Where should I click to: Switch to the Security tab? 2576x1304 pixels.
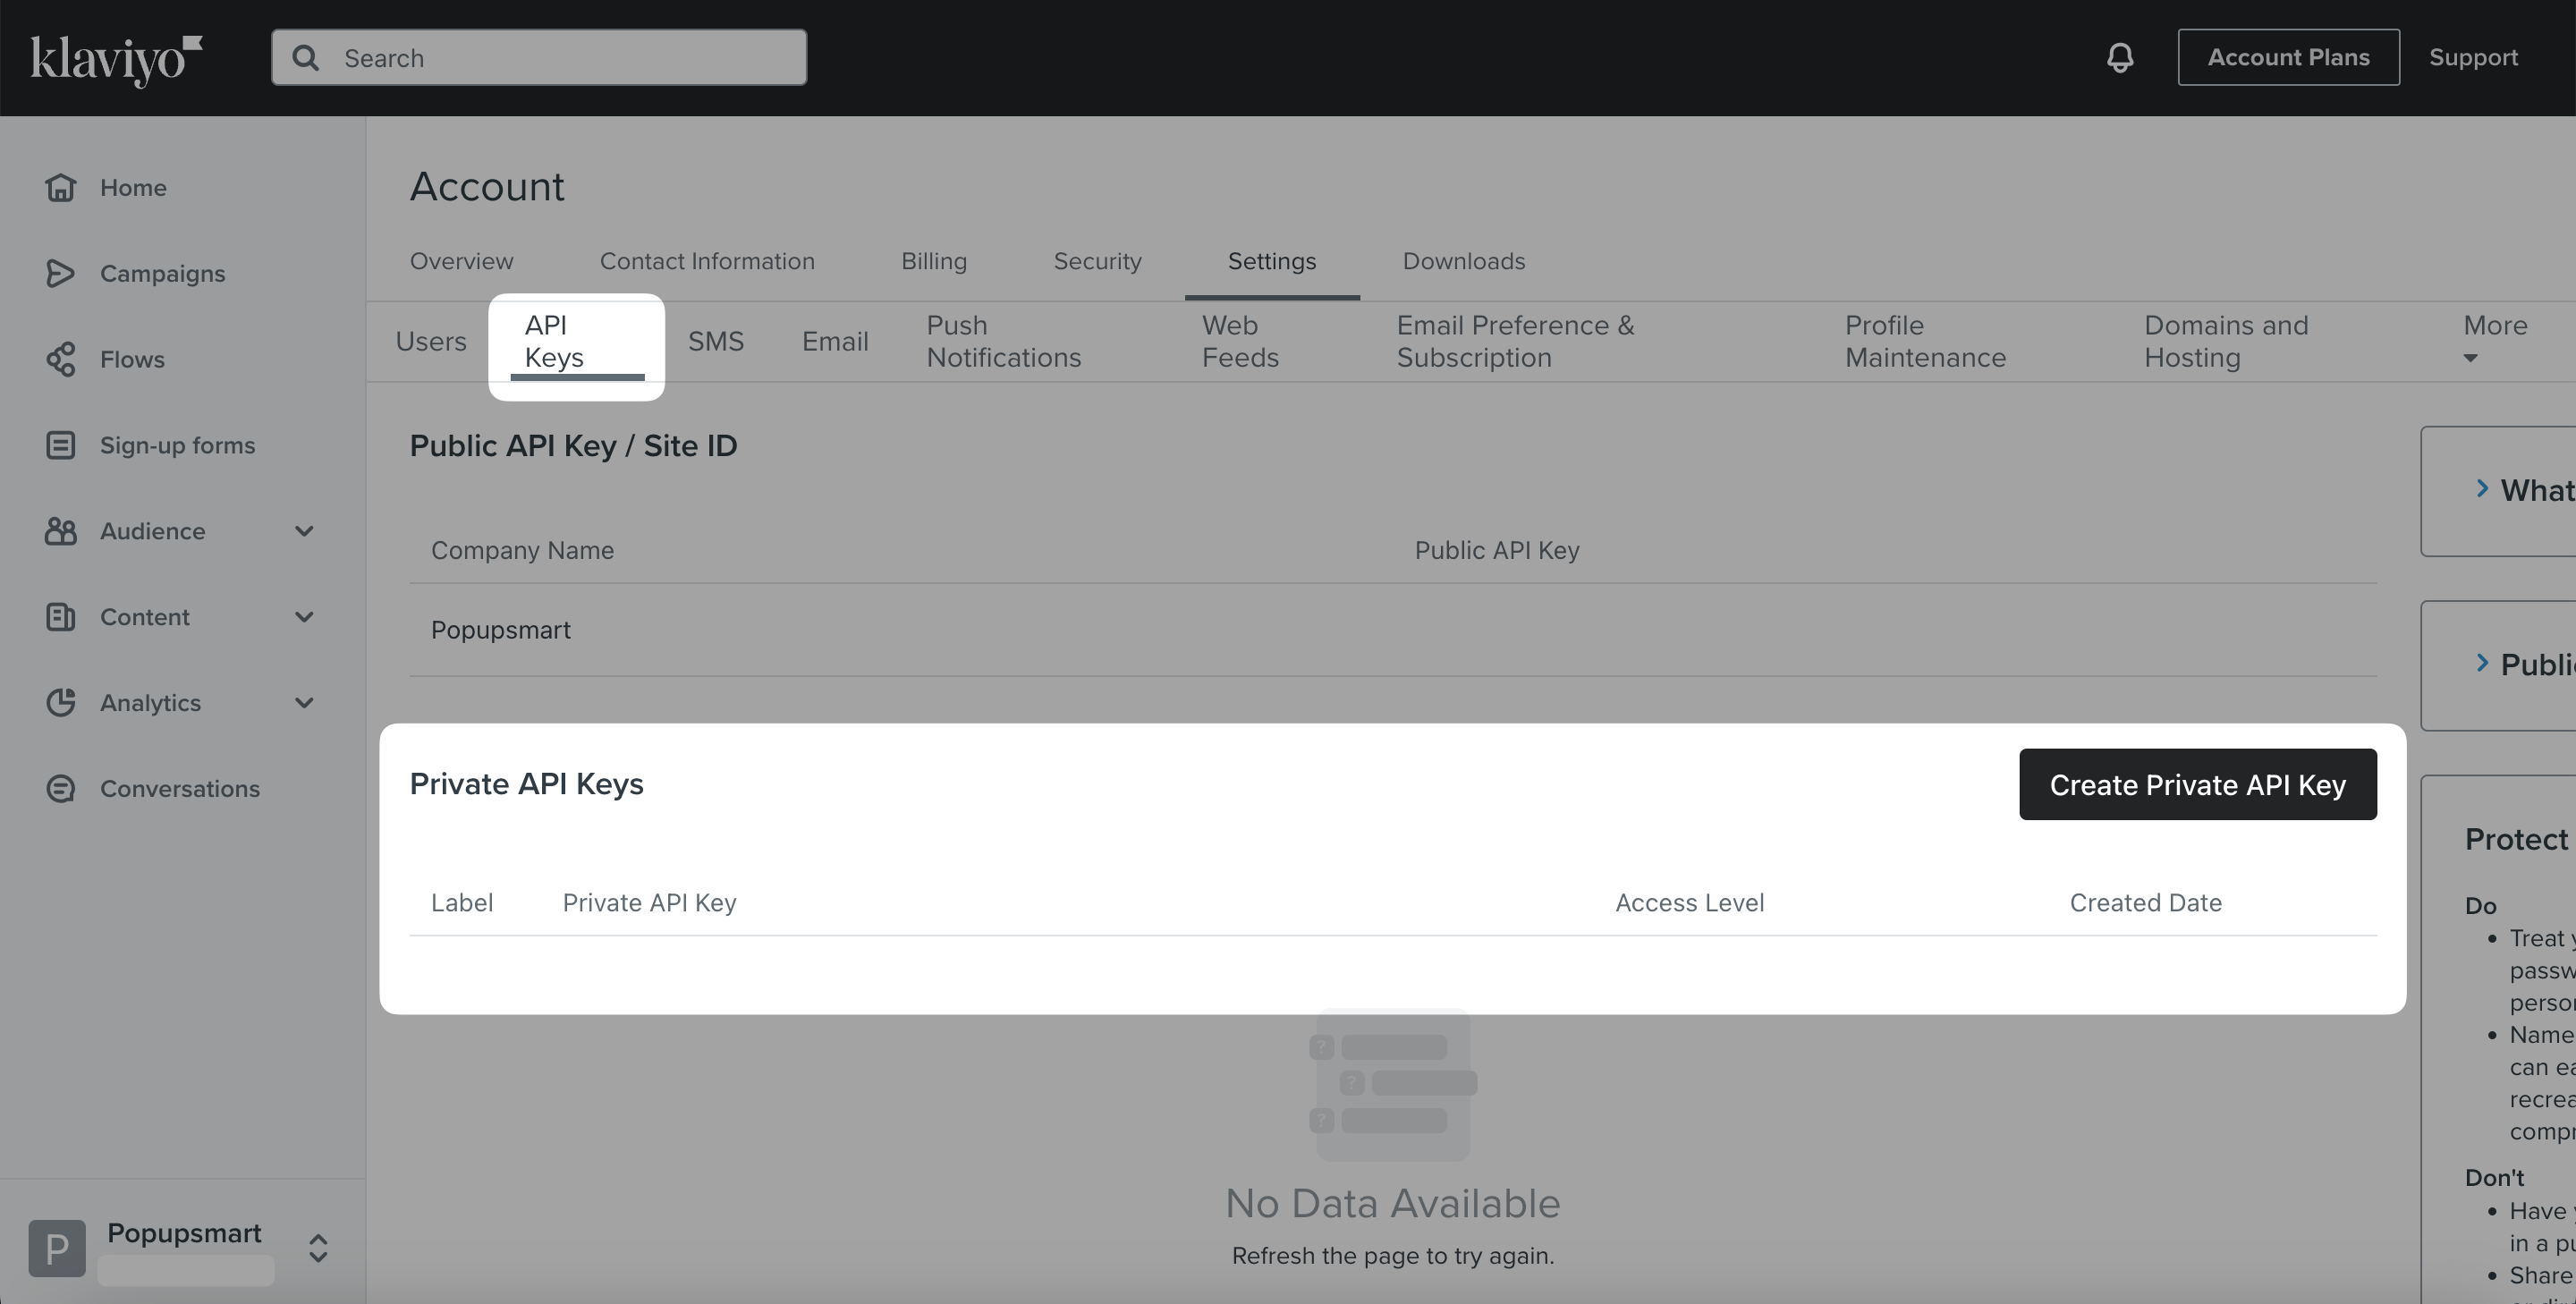click(1097, 261)
